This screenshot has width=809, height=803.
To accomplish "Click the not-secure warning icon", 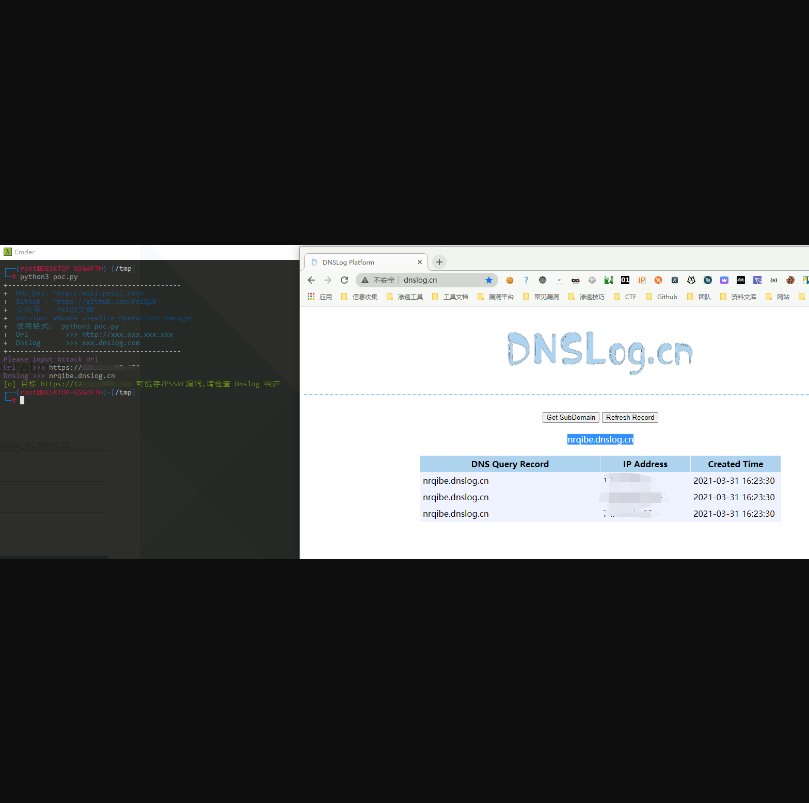I will click(366, 280).
